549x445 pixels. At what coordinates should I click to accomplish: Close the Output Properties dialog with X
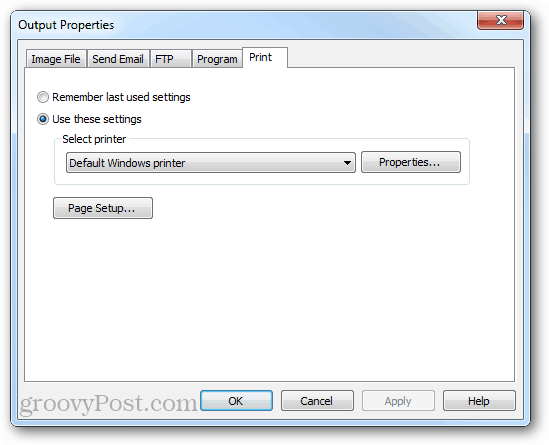click(500, 20)
